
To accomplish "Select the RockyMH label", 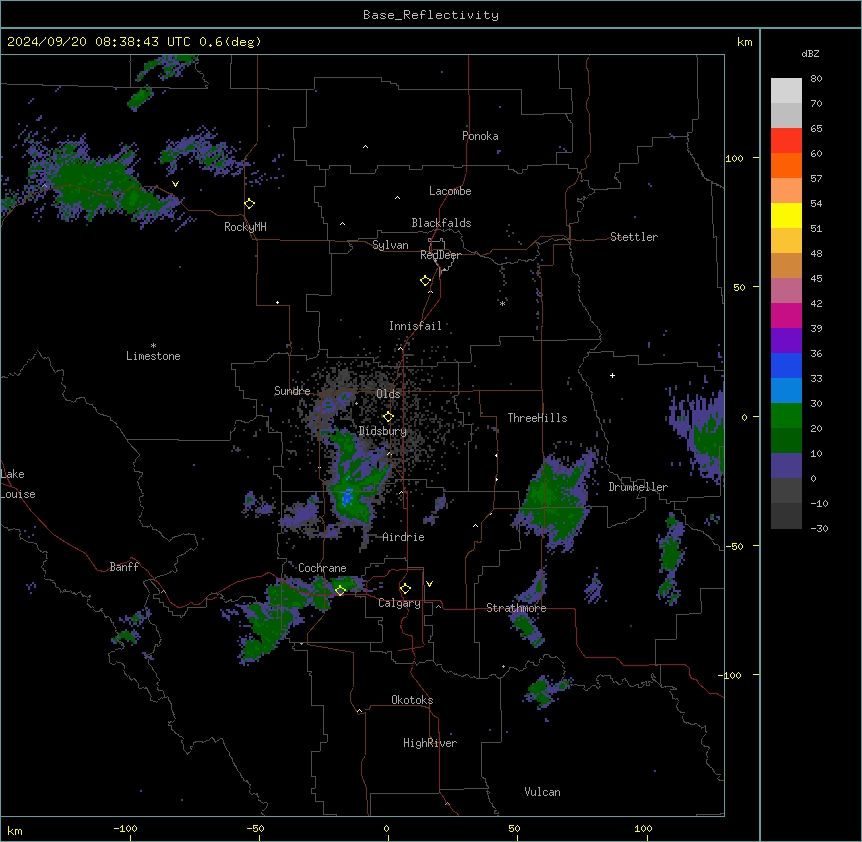I will (245, 227).
